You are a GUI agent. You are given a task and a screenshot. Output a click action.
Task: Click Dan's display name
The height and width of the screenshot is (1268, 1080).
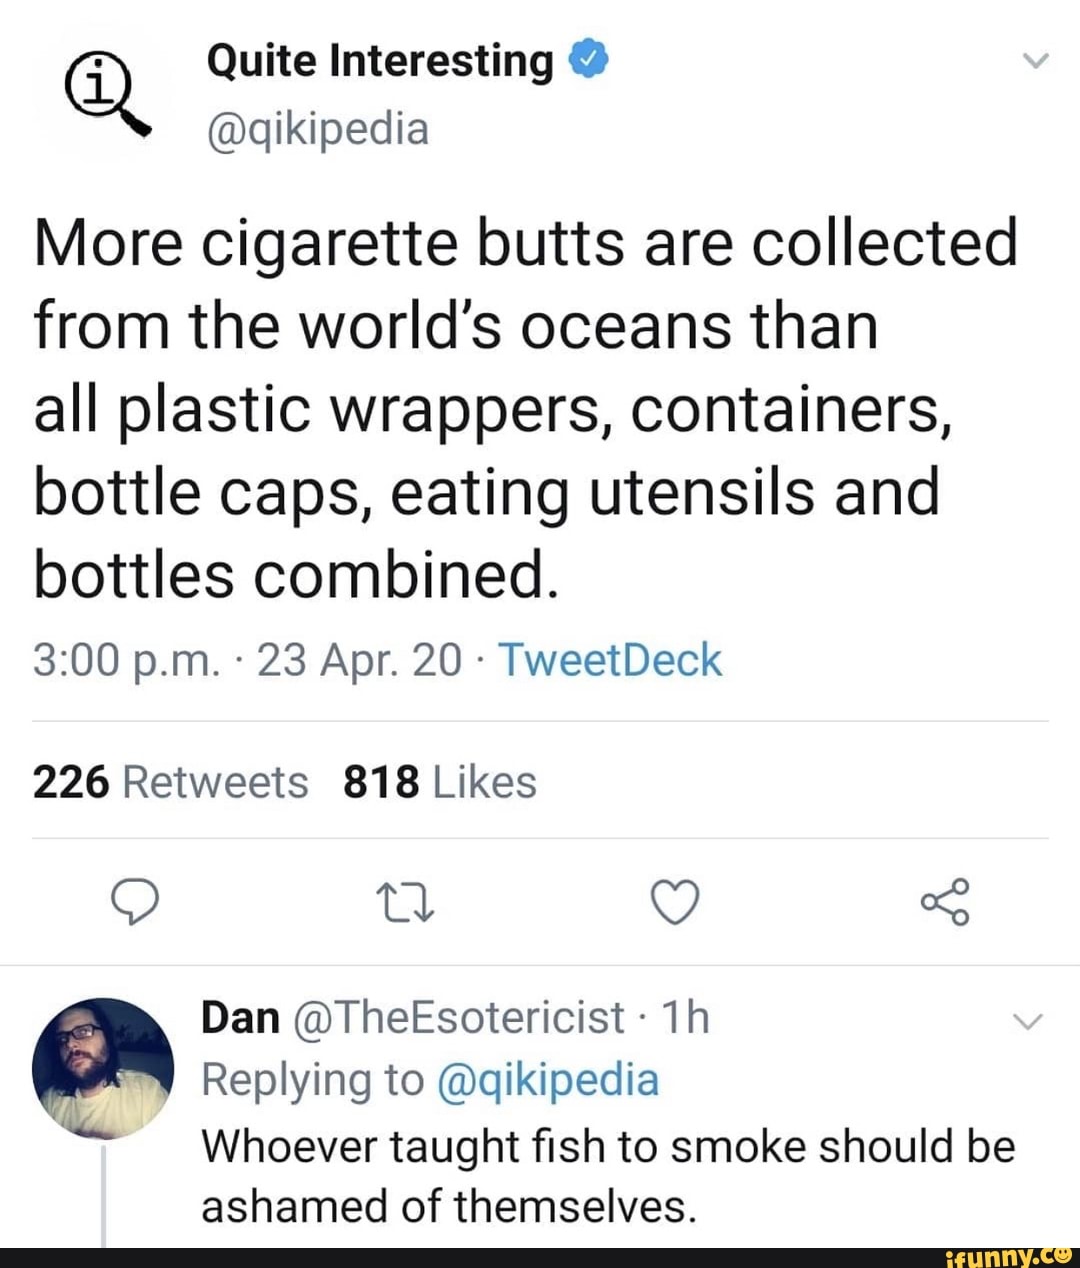pos(240,1018)
